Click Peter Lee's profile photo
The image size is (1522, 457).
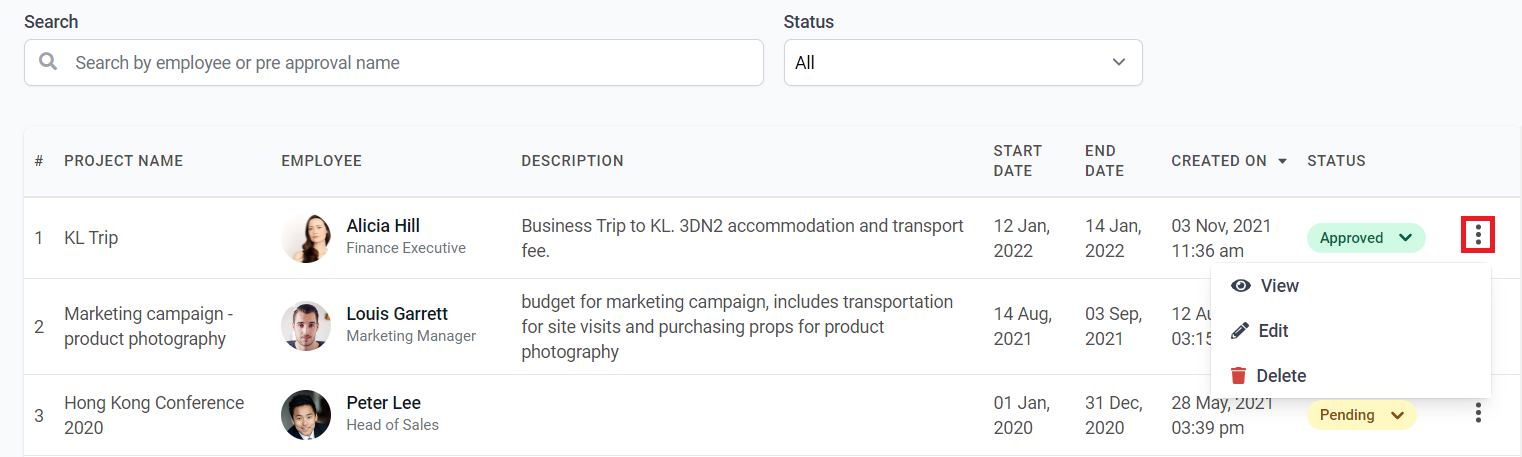click(x=306, y=414)
